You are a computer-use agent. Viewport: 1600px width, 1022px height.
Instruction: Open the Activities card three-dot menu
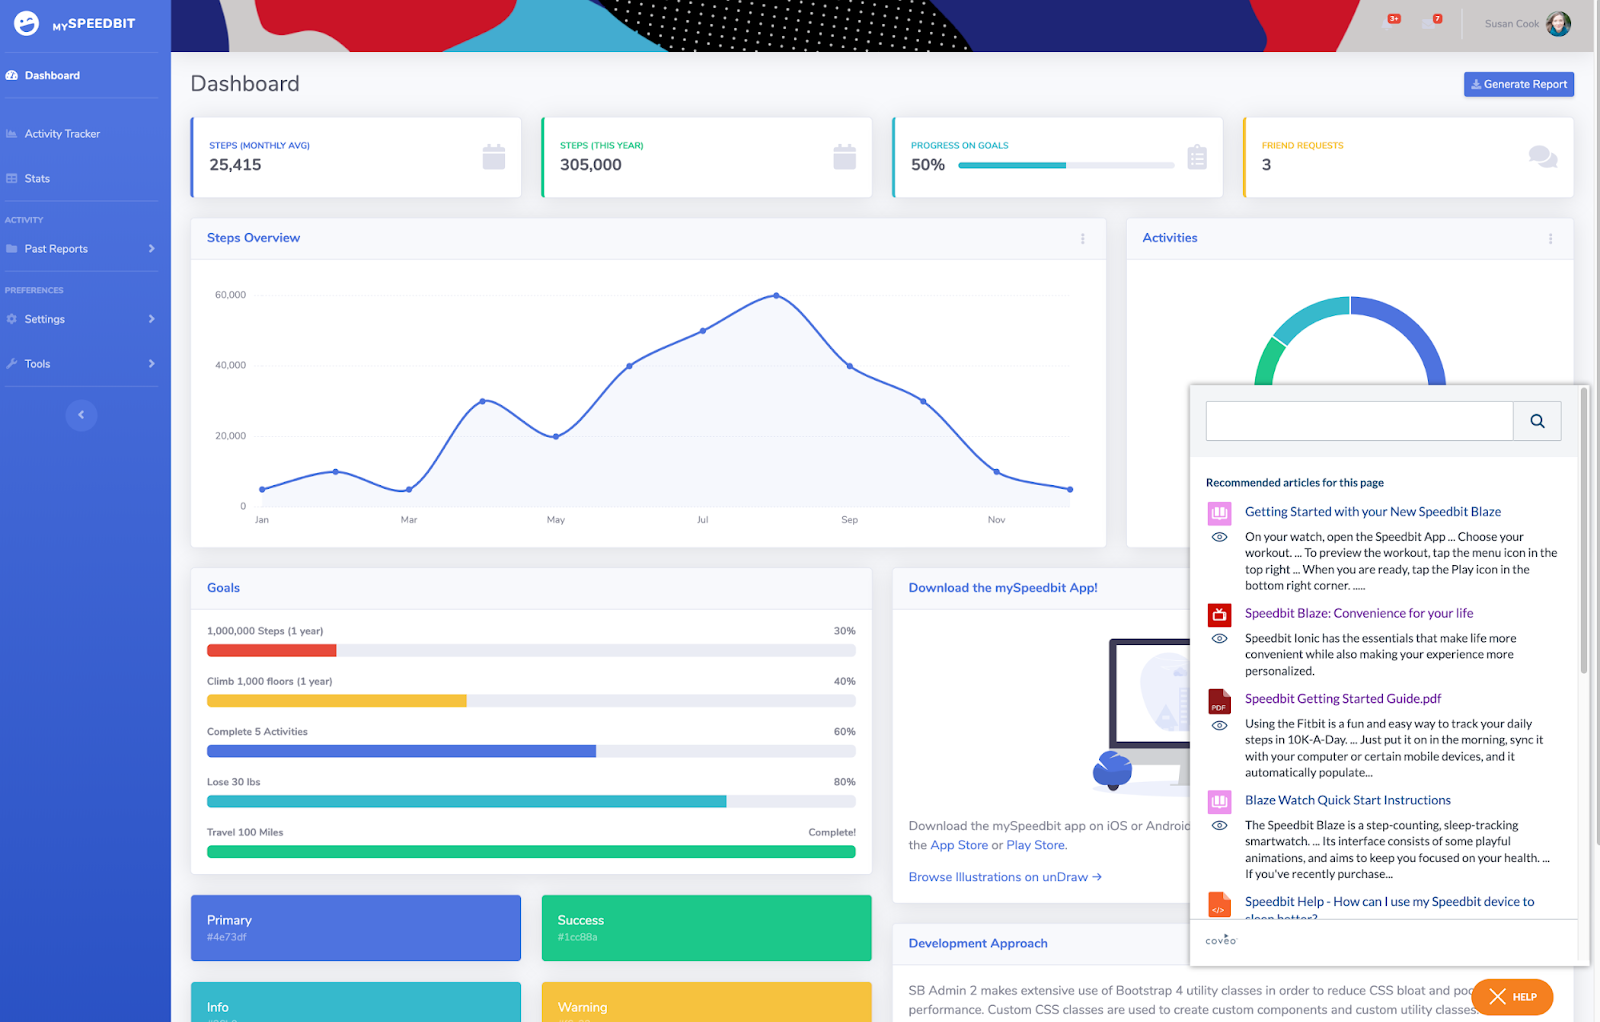tap(1550, 239)
